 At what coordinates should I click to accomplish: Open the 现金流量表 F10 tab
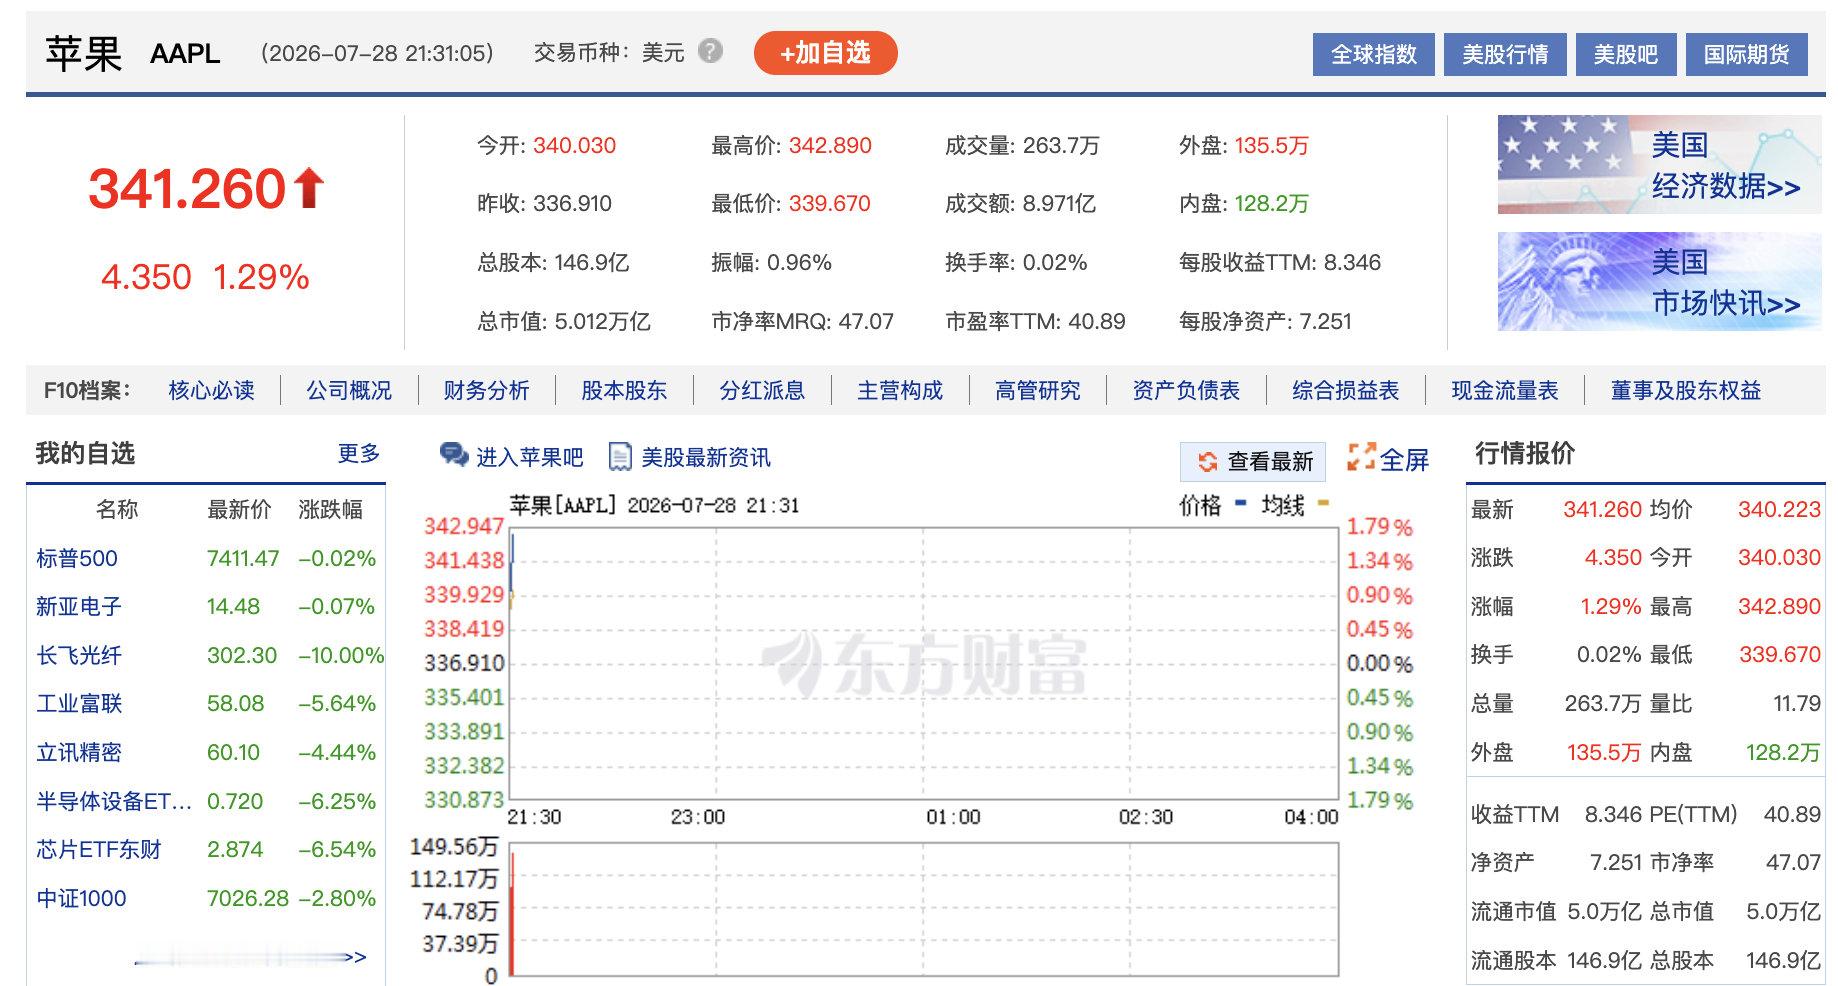(1505, 390)
